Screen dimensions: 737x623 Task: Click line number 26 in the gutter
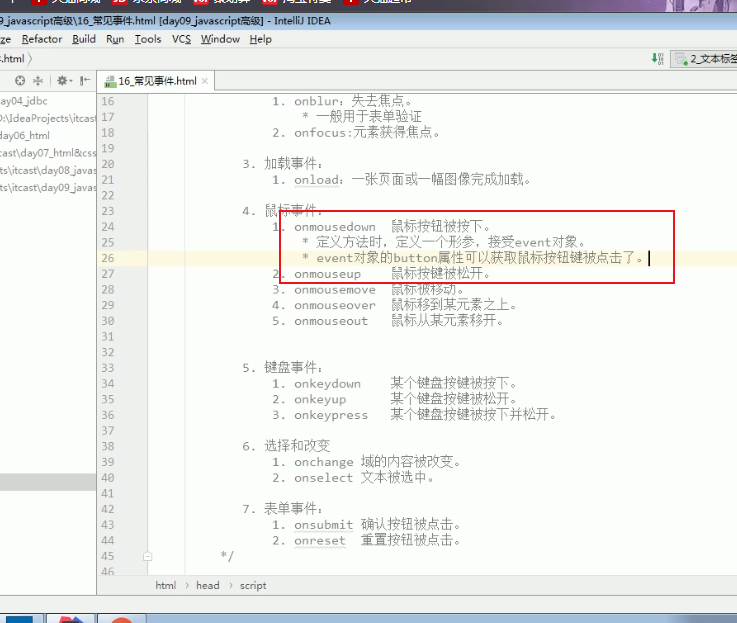click(108, 258)
